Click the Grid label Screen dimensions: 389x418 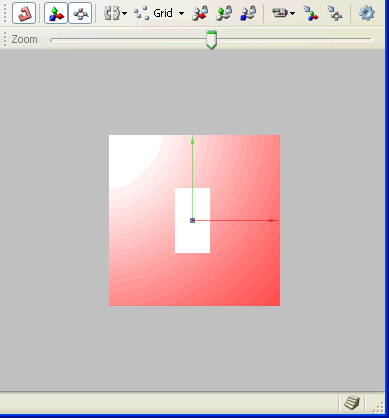tap(163, 13)
